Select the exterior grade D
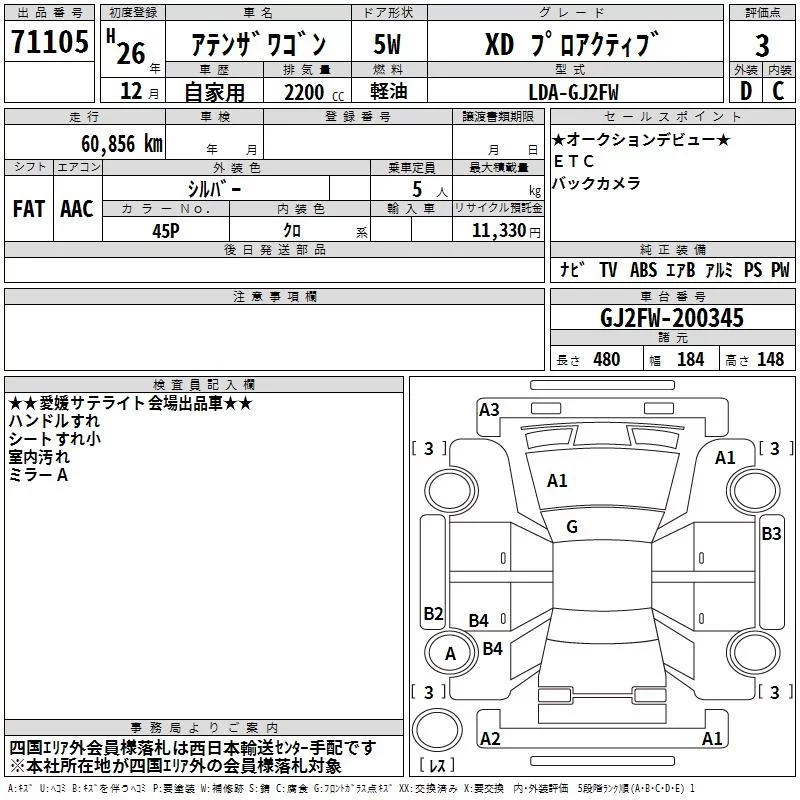Image resolution: width=800 pixels, height=800 pixels. (x=746, y=91)
